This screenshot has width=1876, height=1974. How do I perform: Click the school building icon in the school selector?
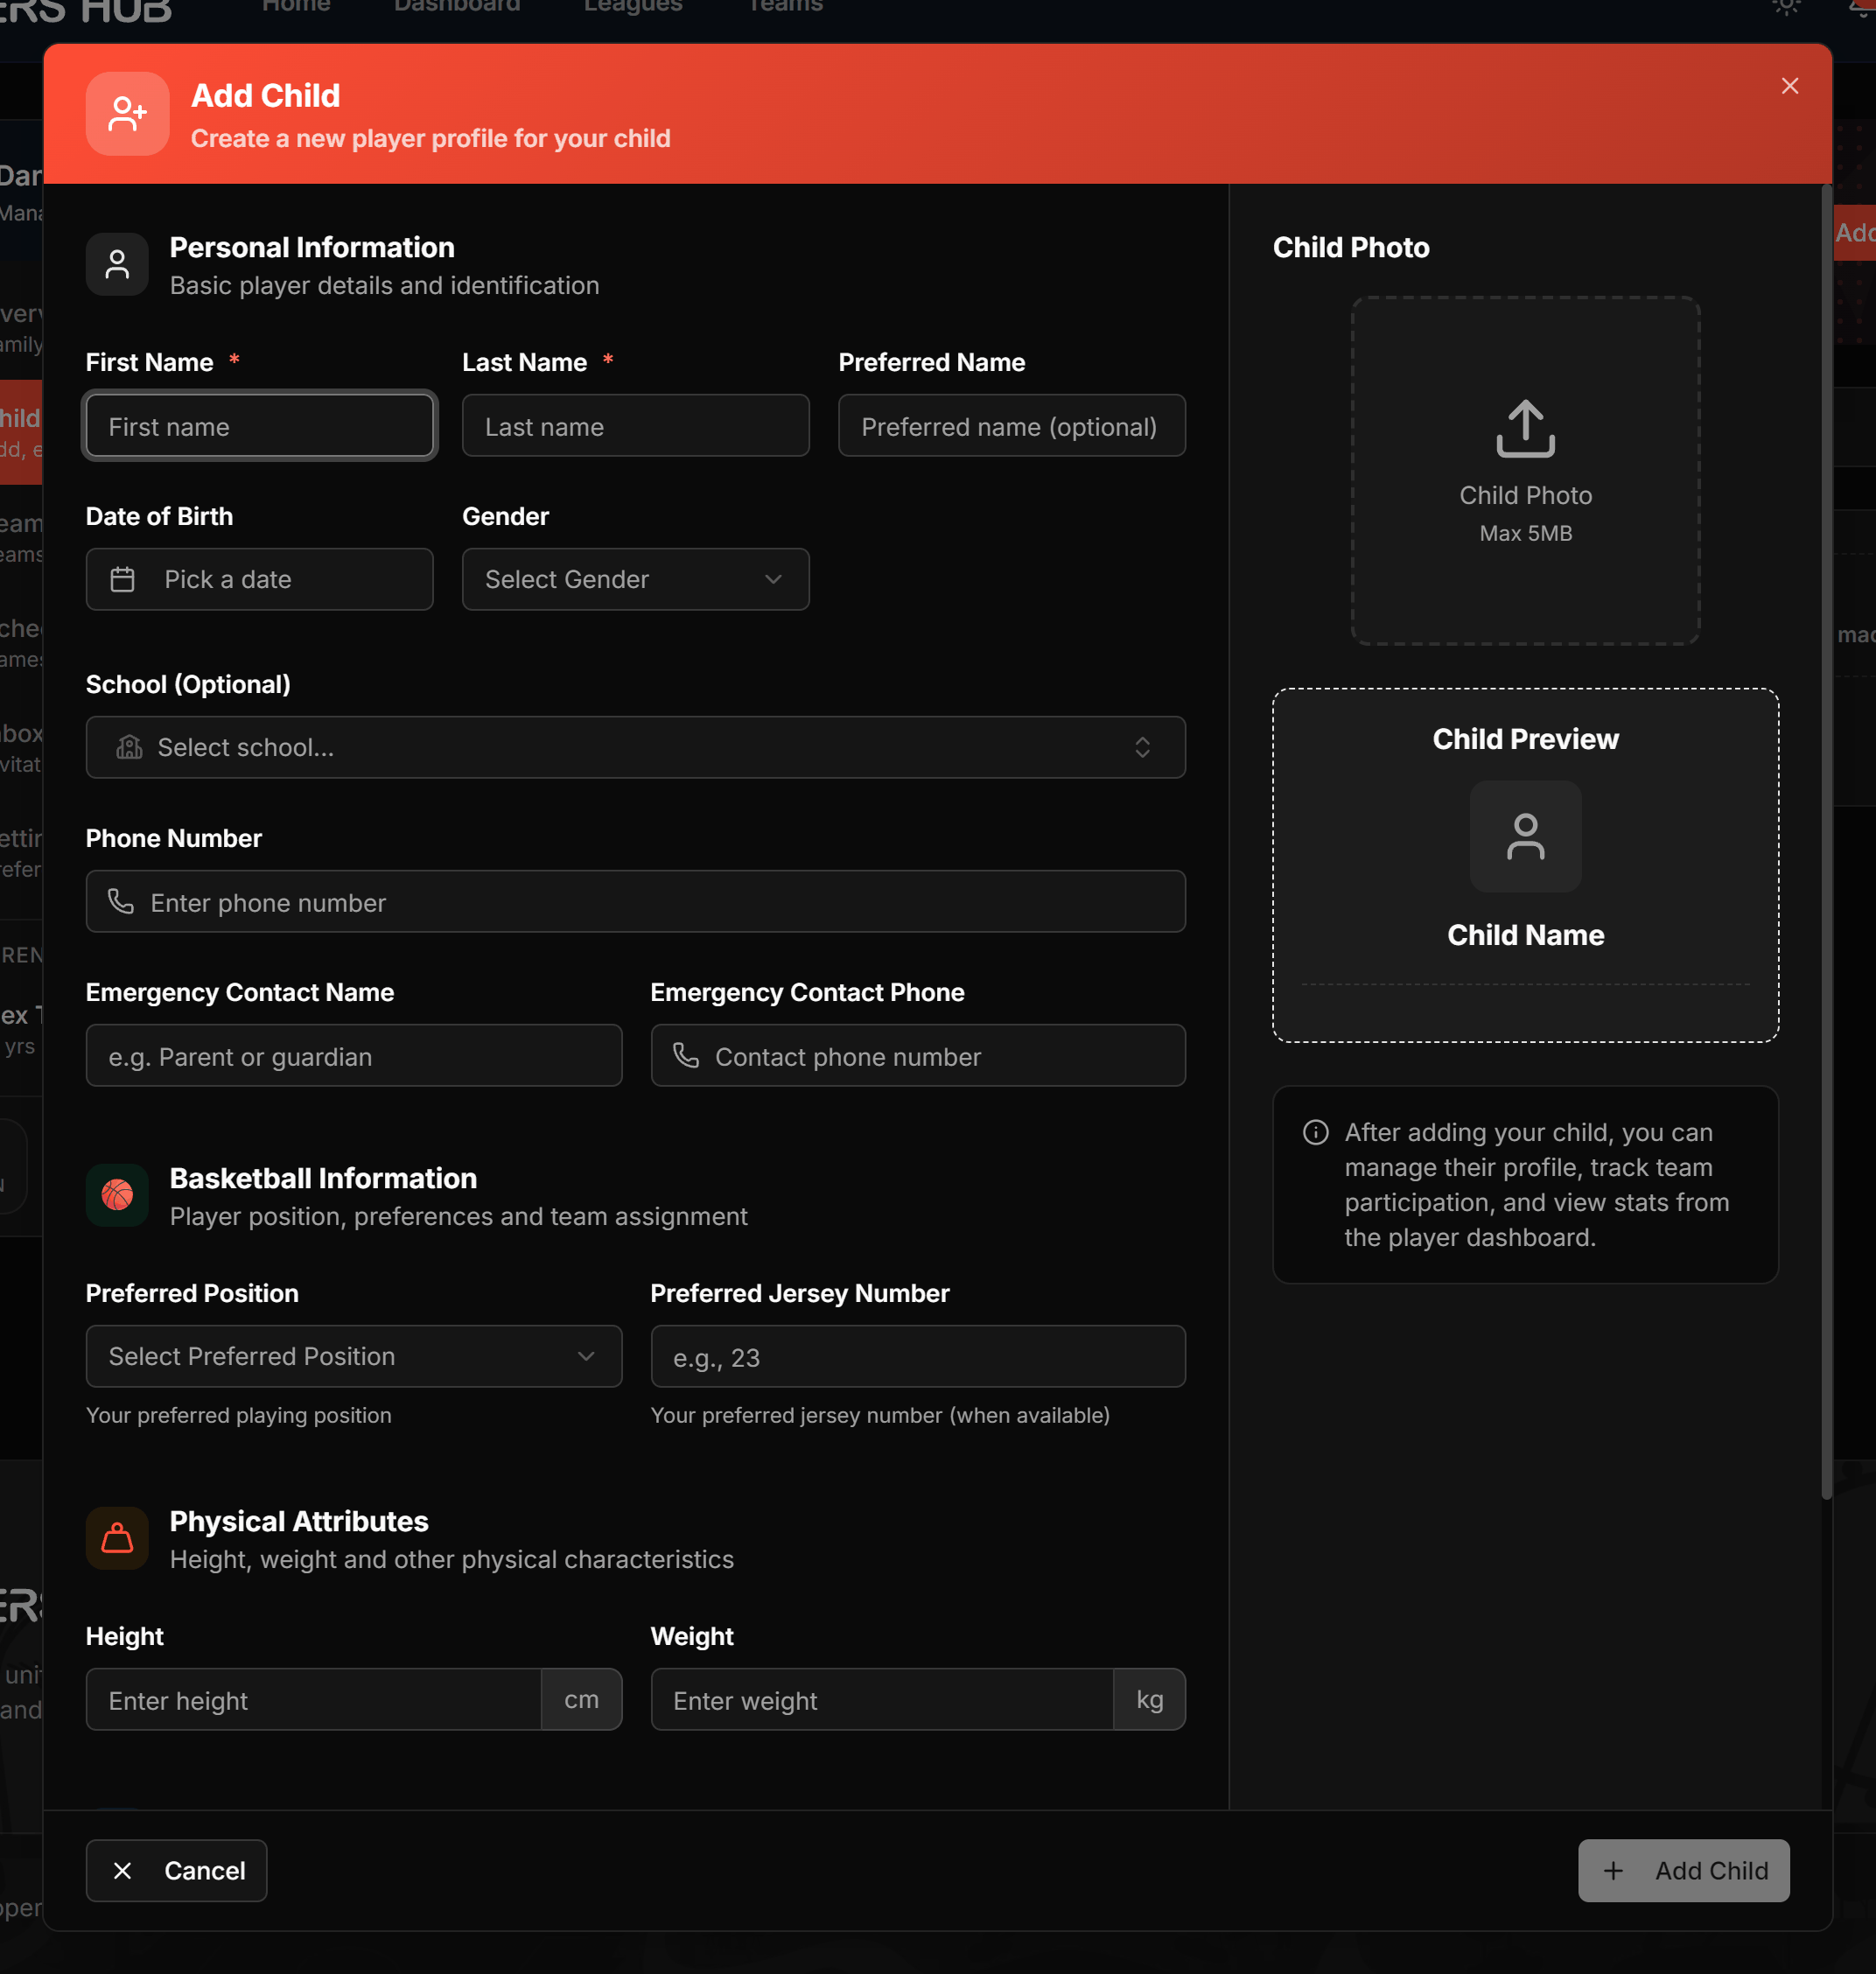[129, 747]
